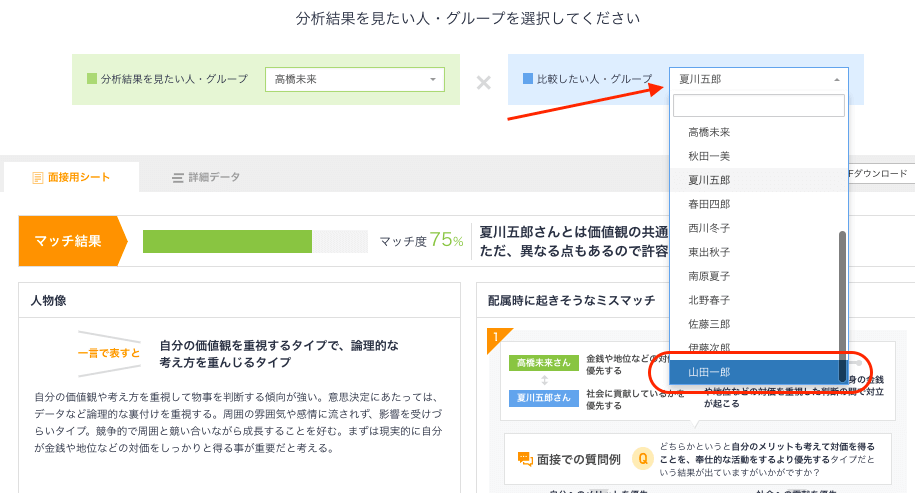
Task: Choose 秋田一美 from the list
Action: pos(709,156)
